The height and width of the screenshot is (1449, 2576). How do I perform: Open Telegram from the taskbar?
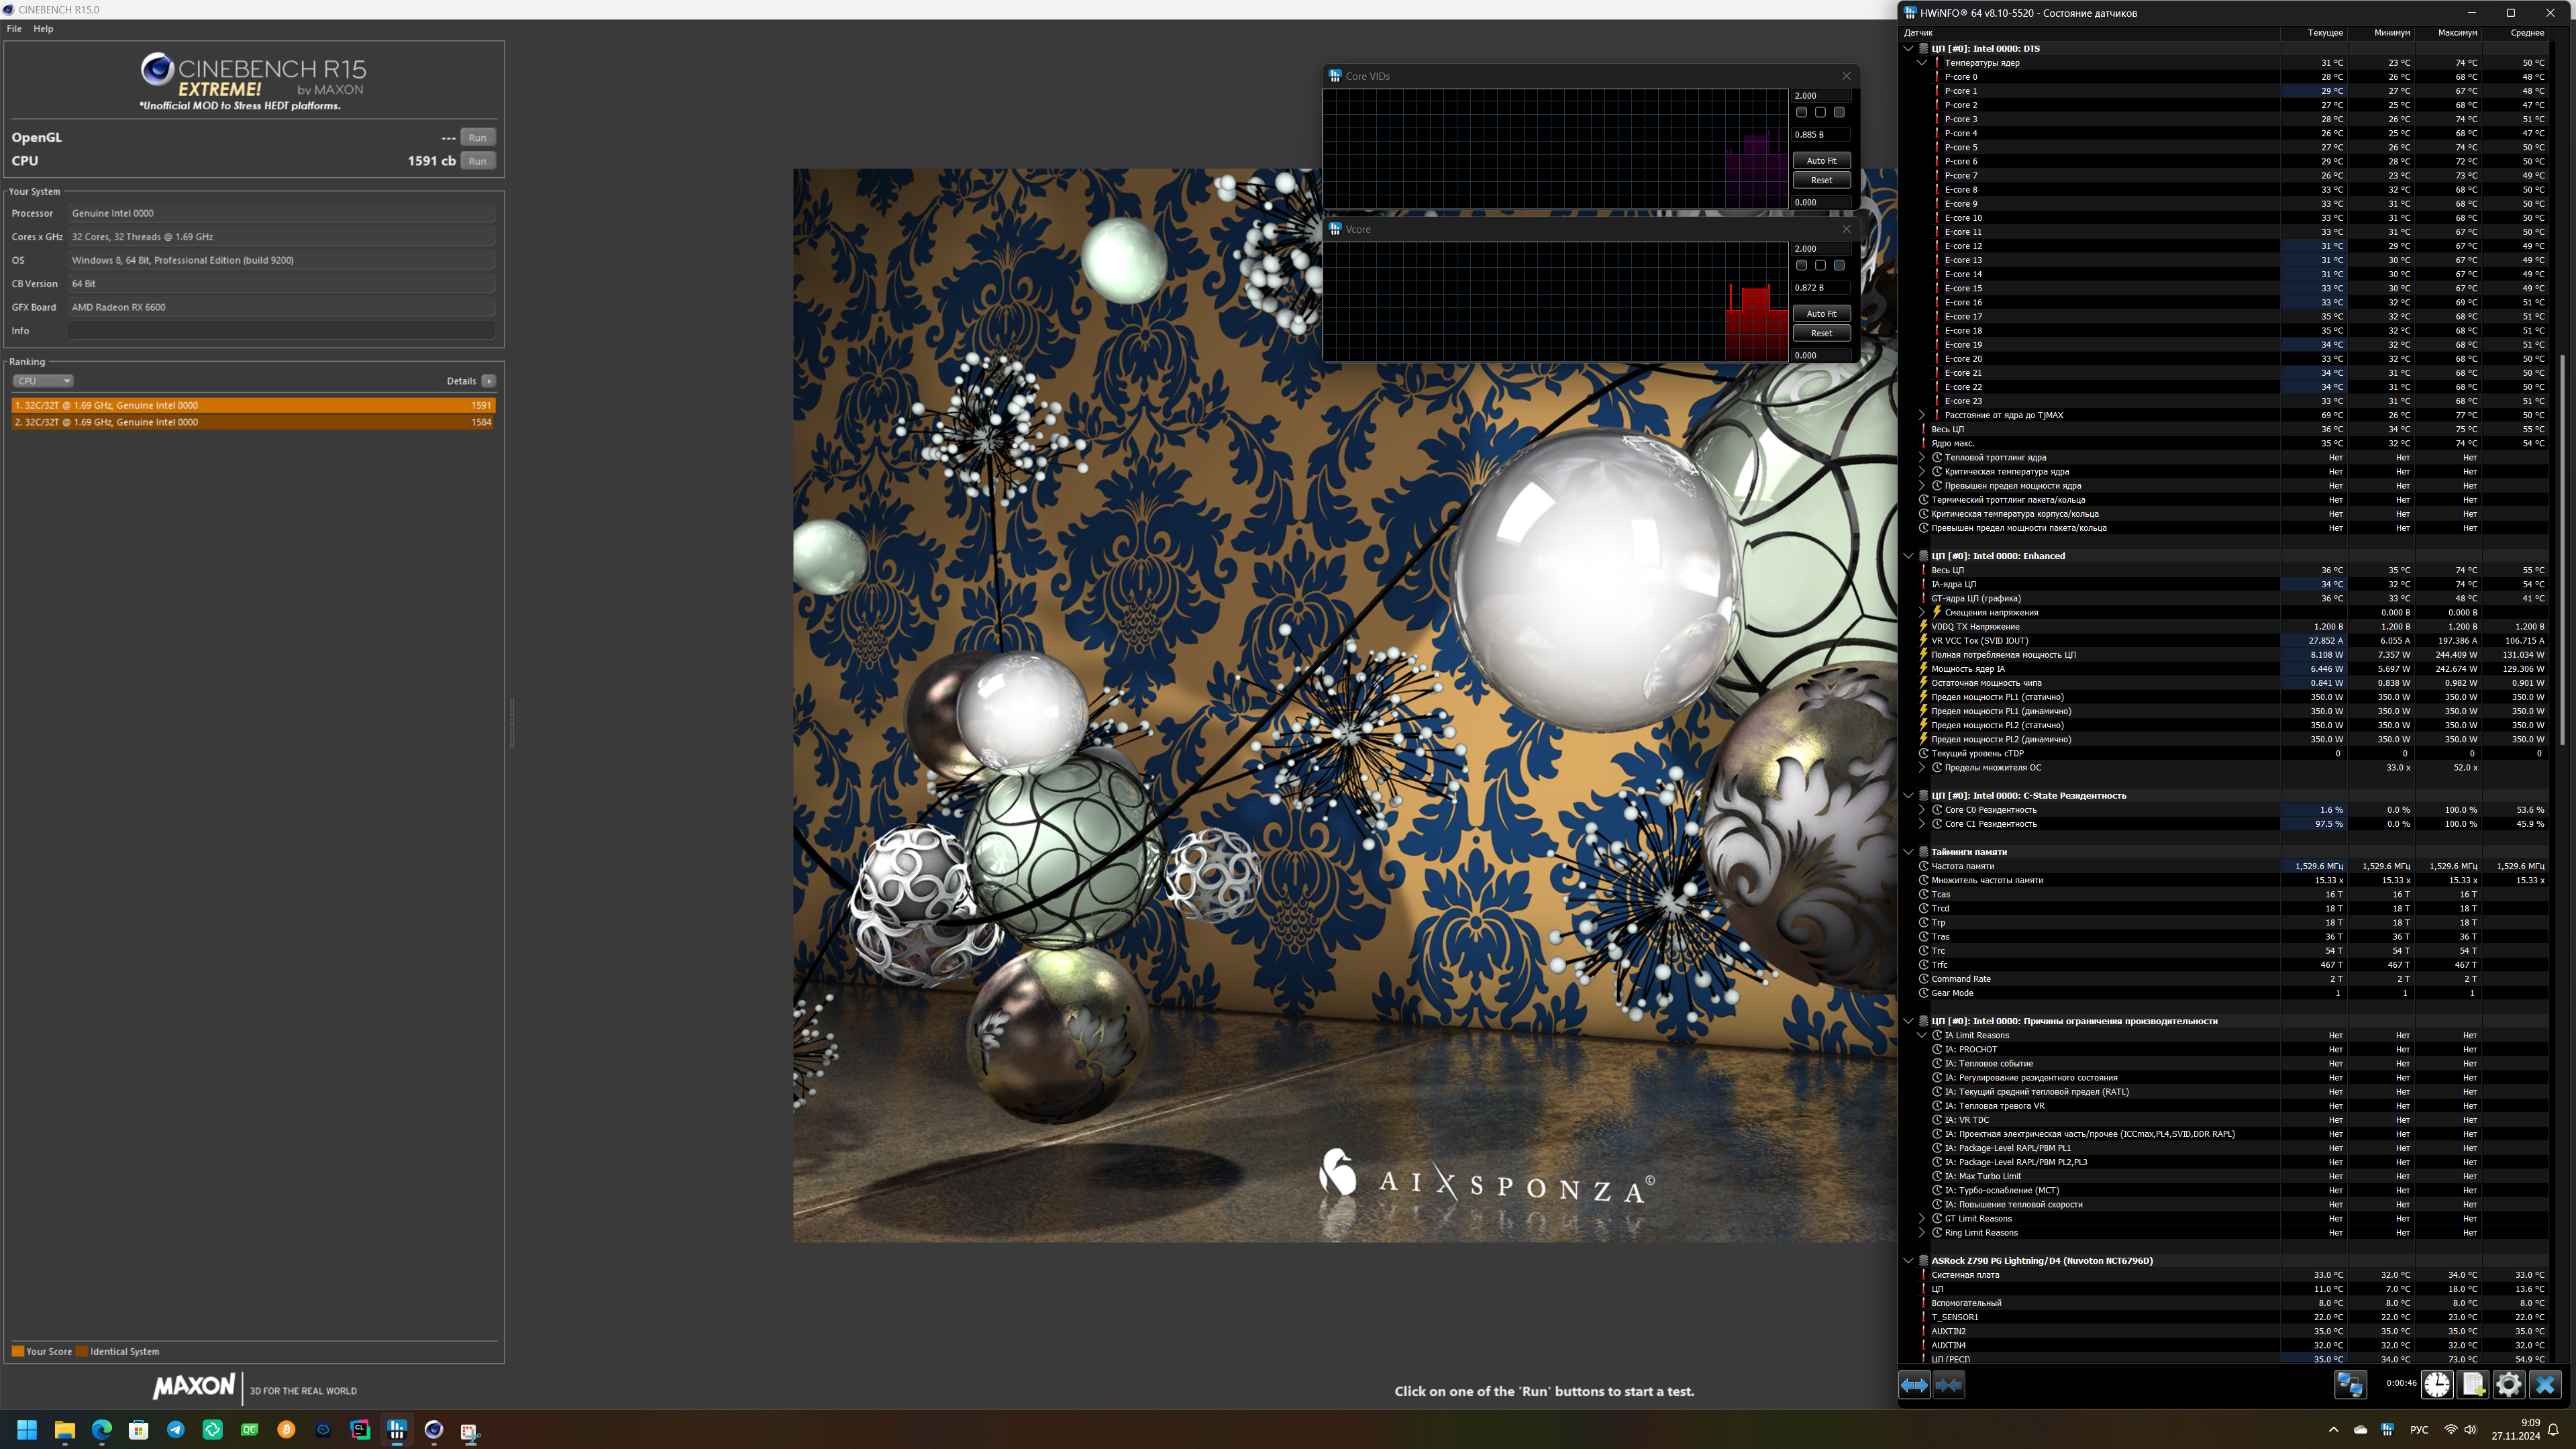click(176, 1430)
